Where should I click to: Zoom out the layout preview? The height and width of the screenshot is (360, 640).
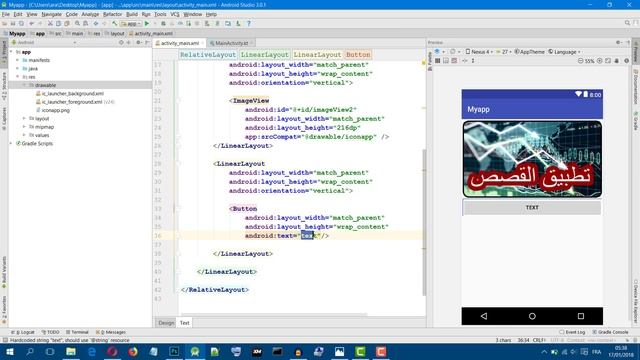pos(580,61)
